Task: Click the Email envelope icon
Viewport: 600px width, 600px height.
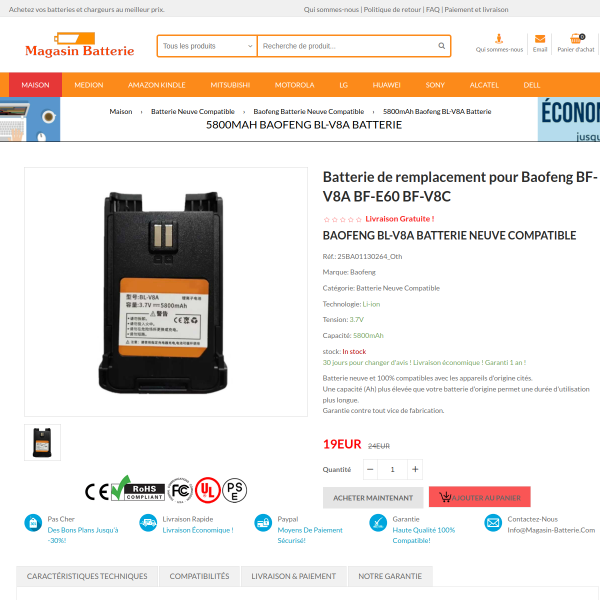Action: 540,39
